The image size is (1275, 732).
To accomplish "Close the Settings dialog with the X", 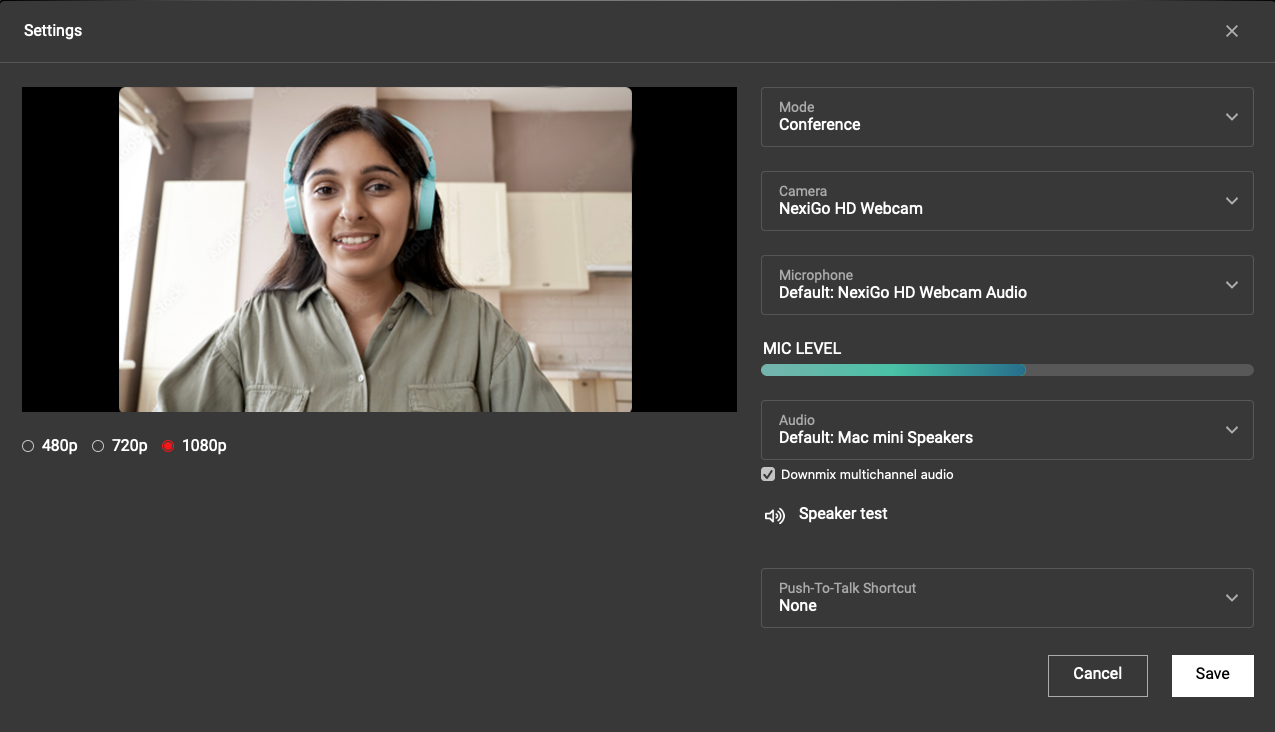I will [x=1232, y=31].
